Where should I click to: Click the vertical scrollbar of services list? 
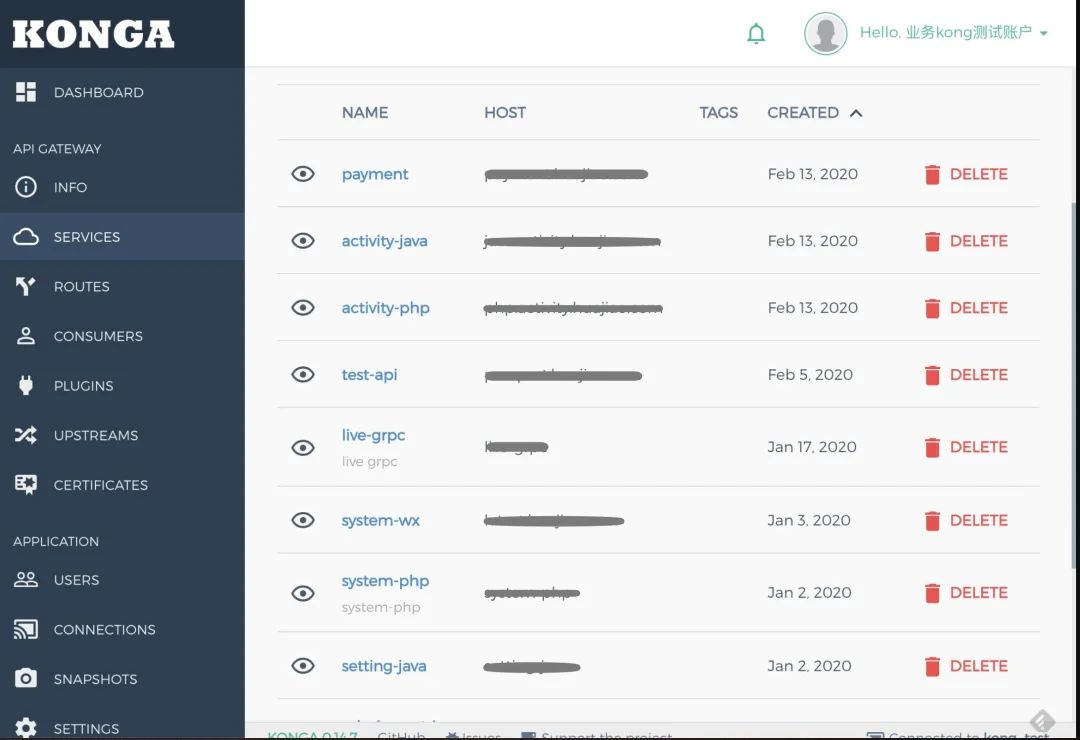coord(1075,400)
